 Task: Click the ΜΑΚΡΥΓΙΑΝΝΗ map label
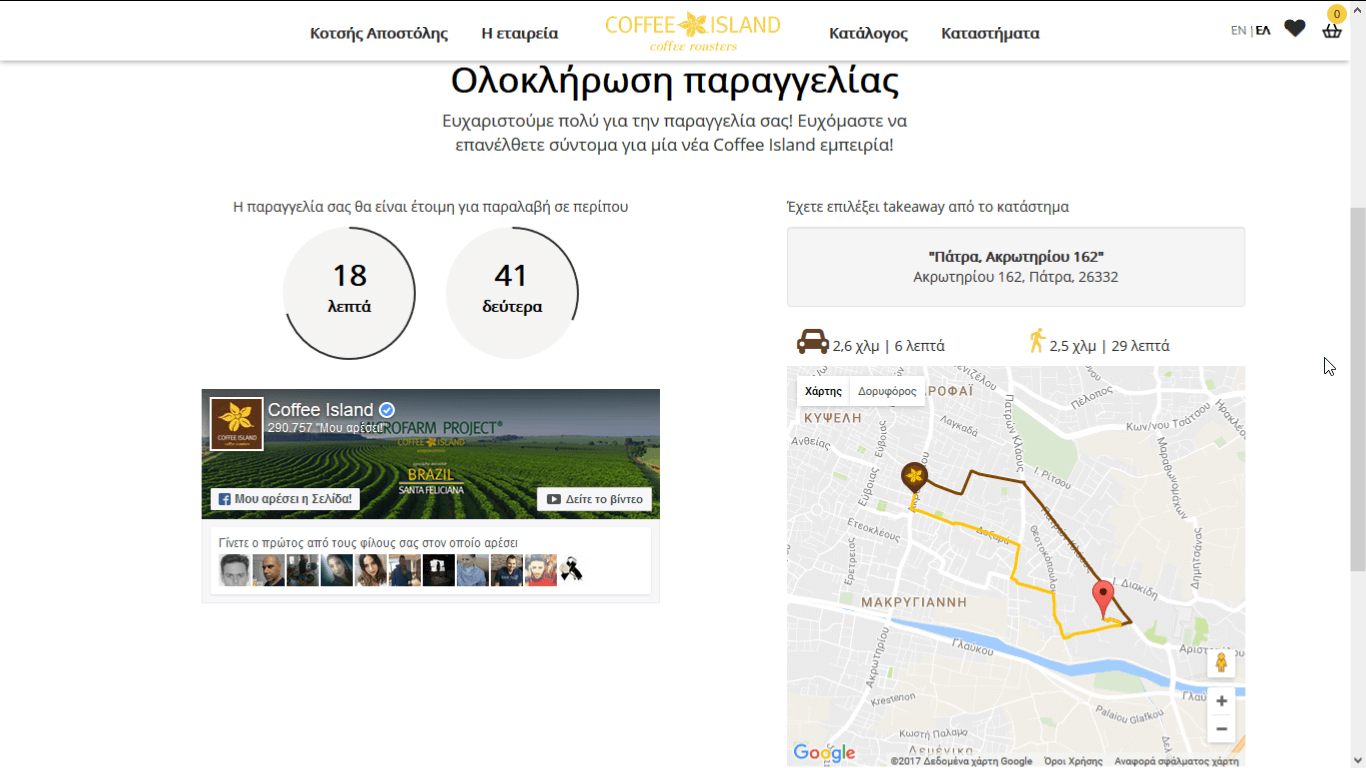pyautogui.click(x=914, y=602)
